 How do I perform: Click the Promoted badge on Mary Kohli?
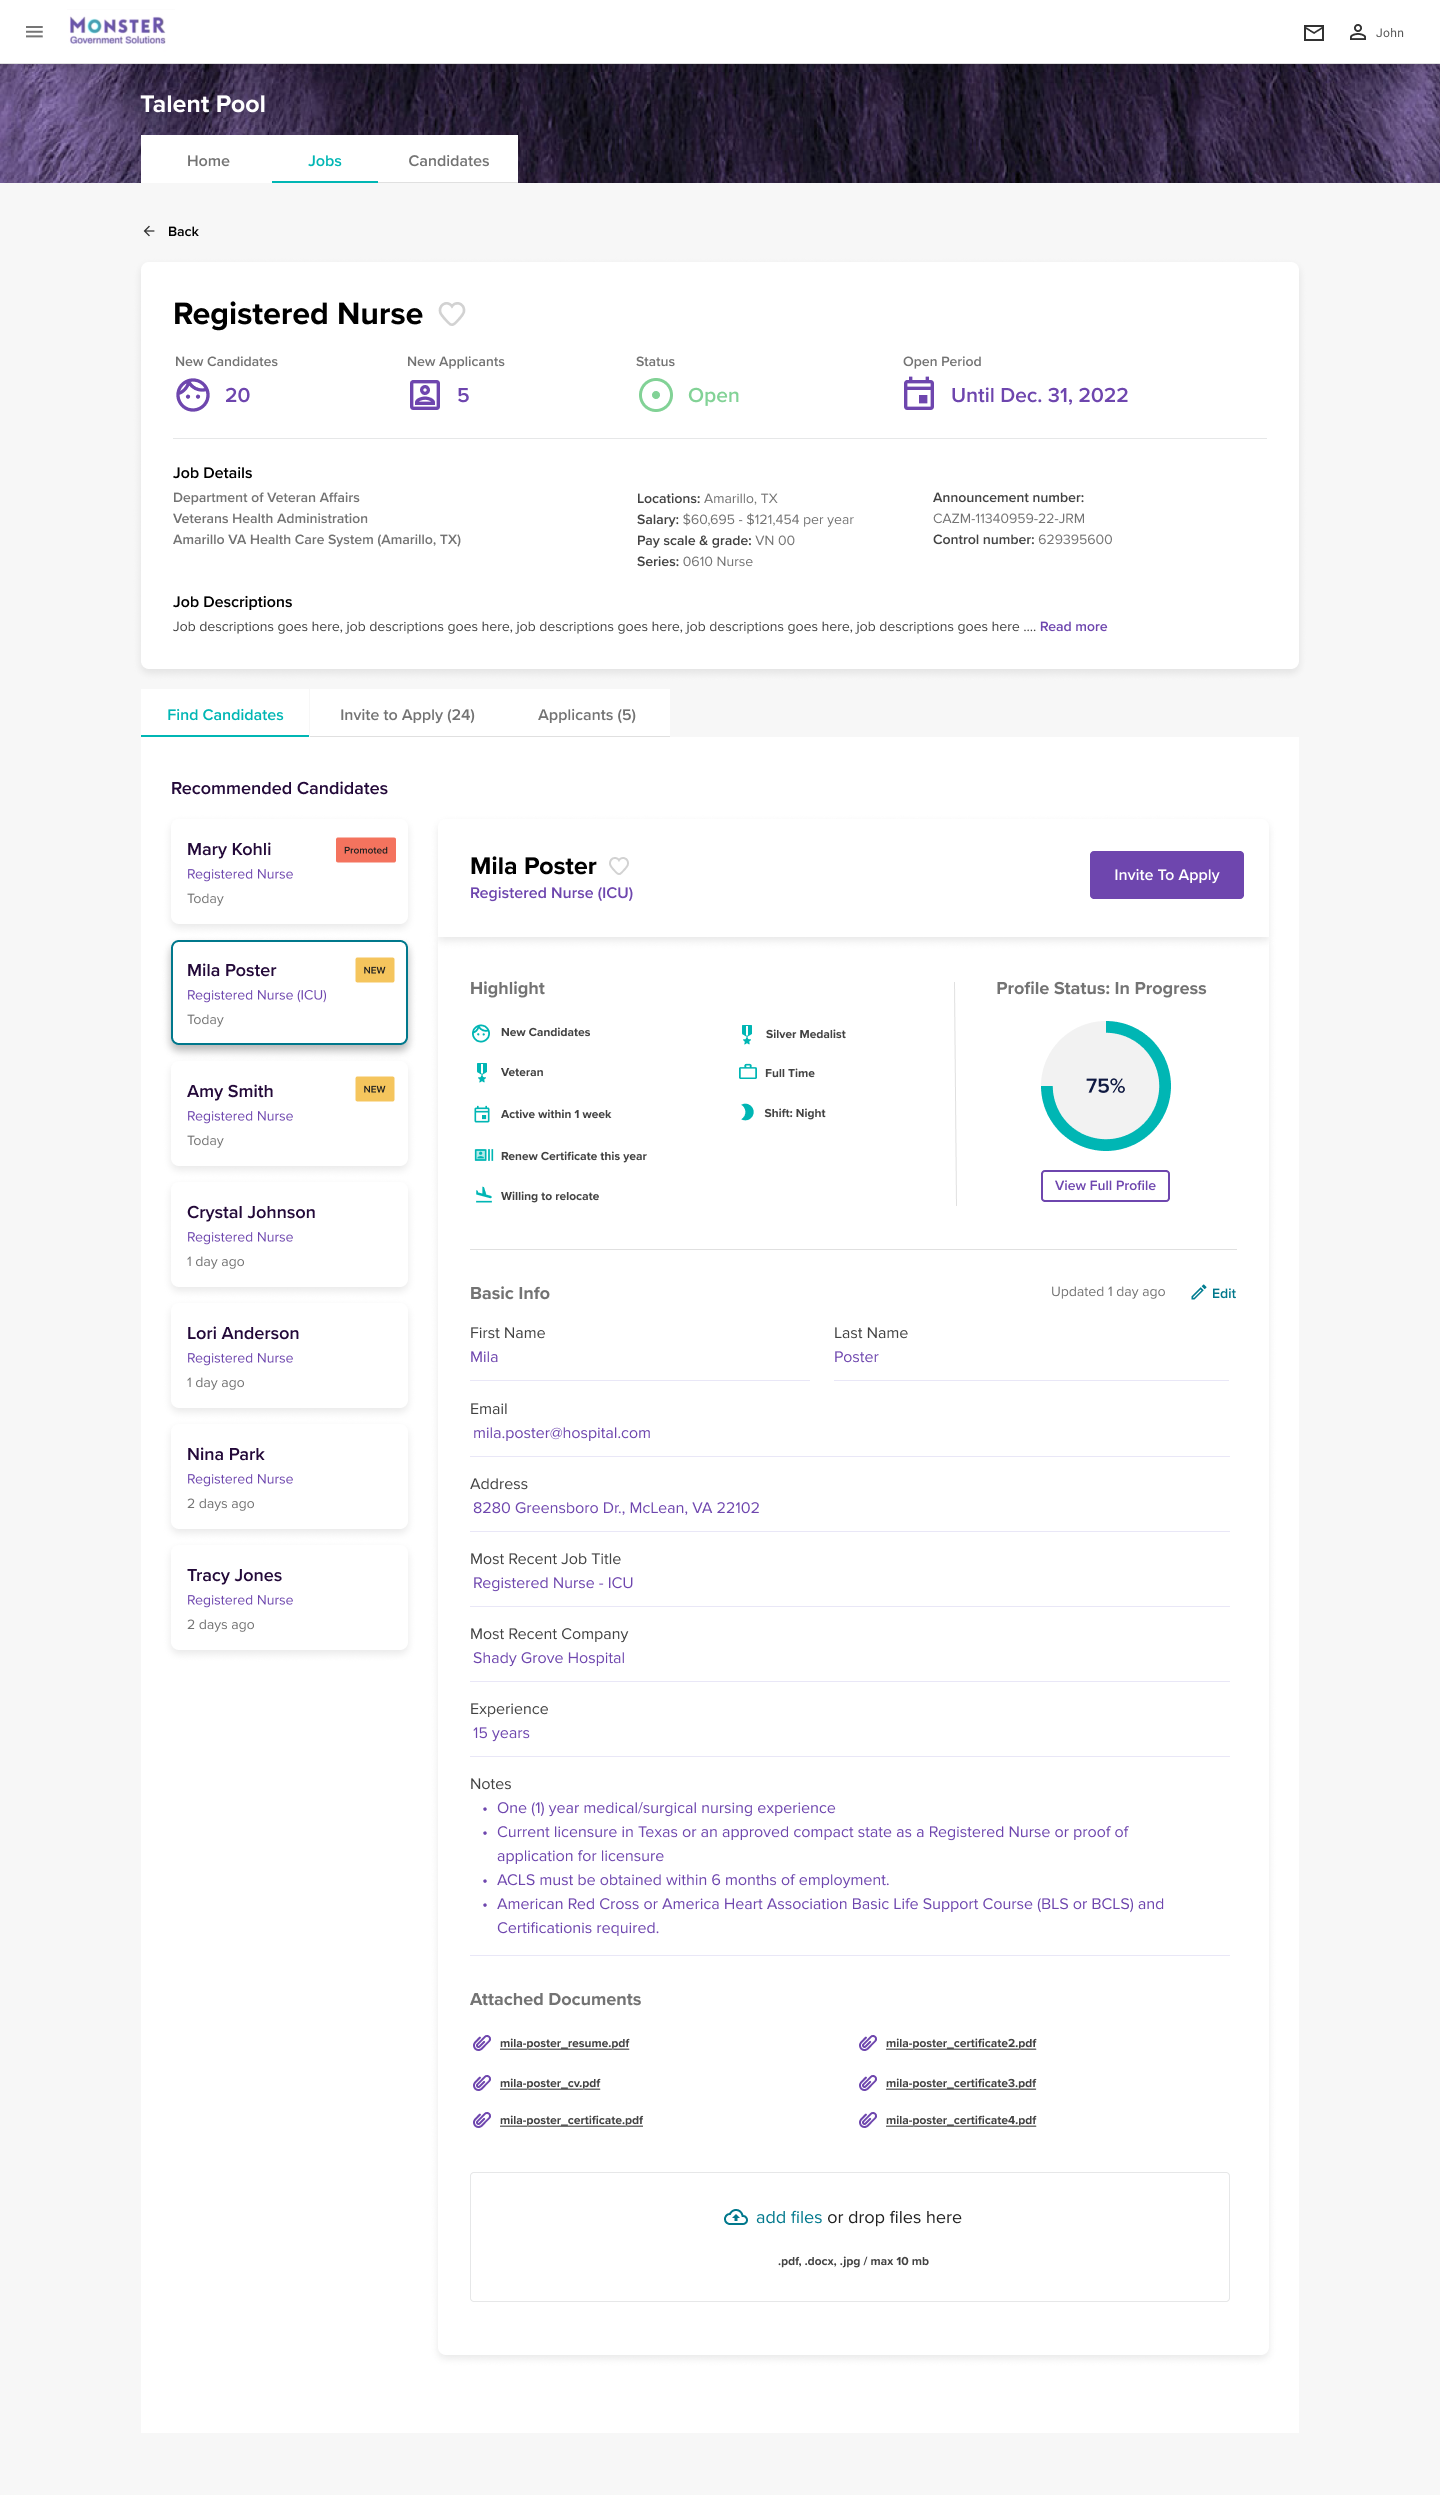[366, 850]
